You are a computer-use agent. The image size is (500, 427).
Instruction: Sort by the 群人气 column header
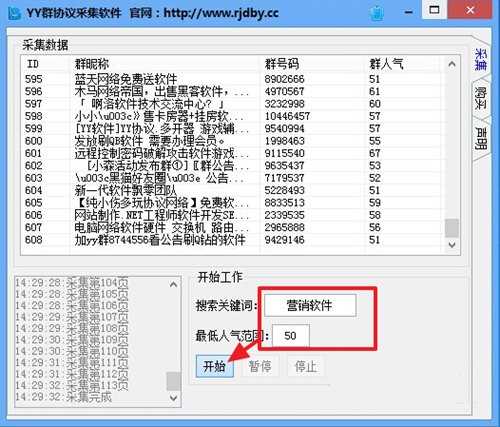(x=403, y=64)
